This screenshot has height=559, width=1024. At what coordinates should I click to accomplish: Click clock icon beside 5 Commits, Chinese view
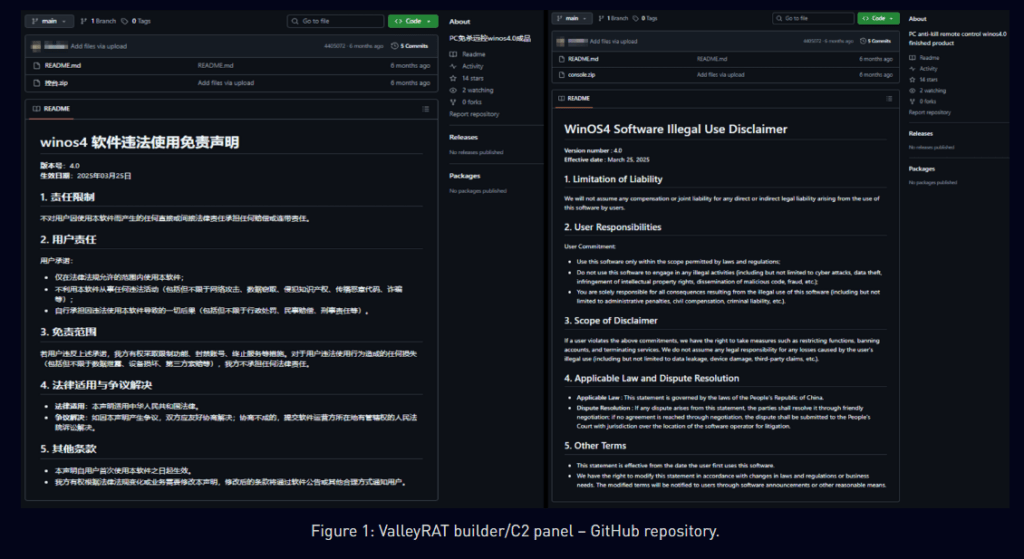click(x=394, y=46)
